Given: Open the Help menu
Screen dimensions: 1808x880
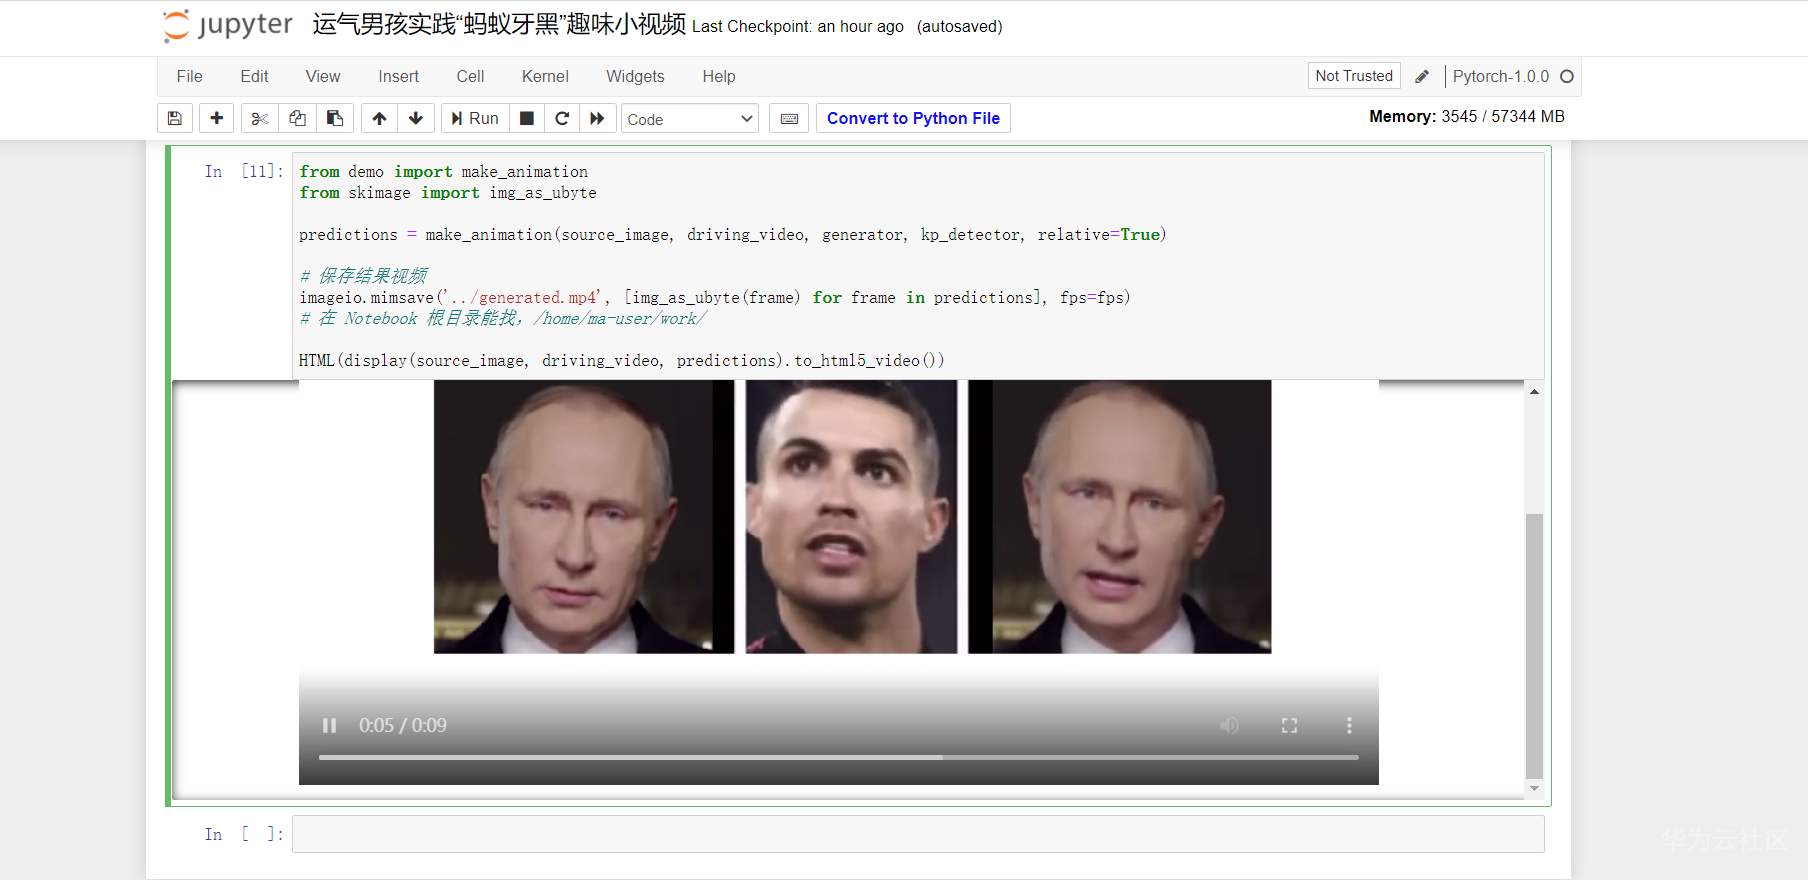Looking at the screenshot, I should [718, 76].
